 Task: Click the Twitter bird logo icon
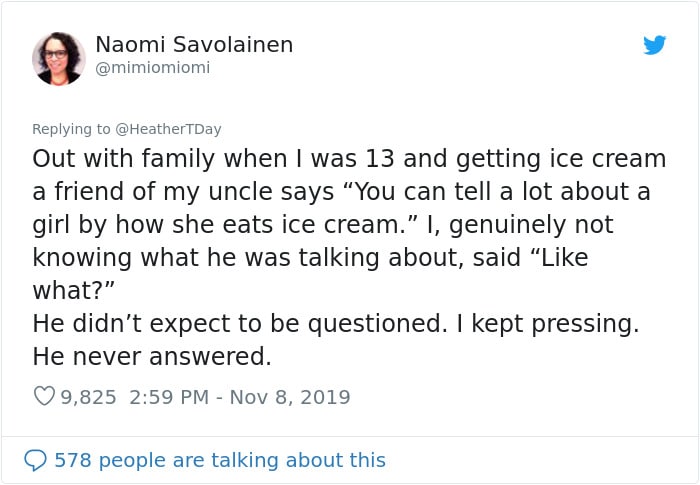(654, 45)
